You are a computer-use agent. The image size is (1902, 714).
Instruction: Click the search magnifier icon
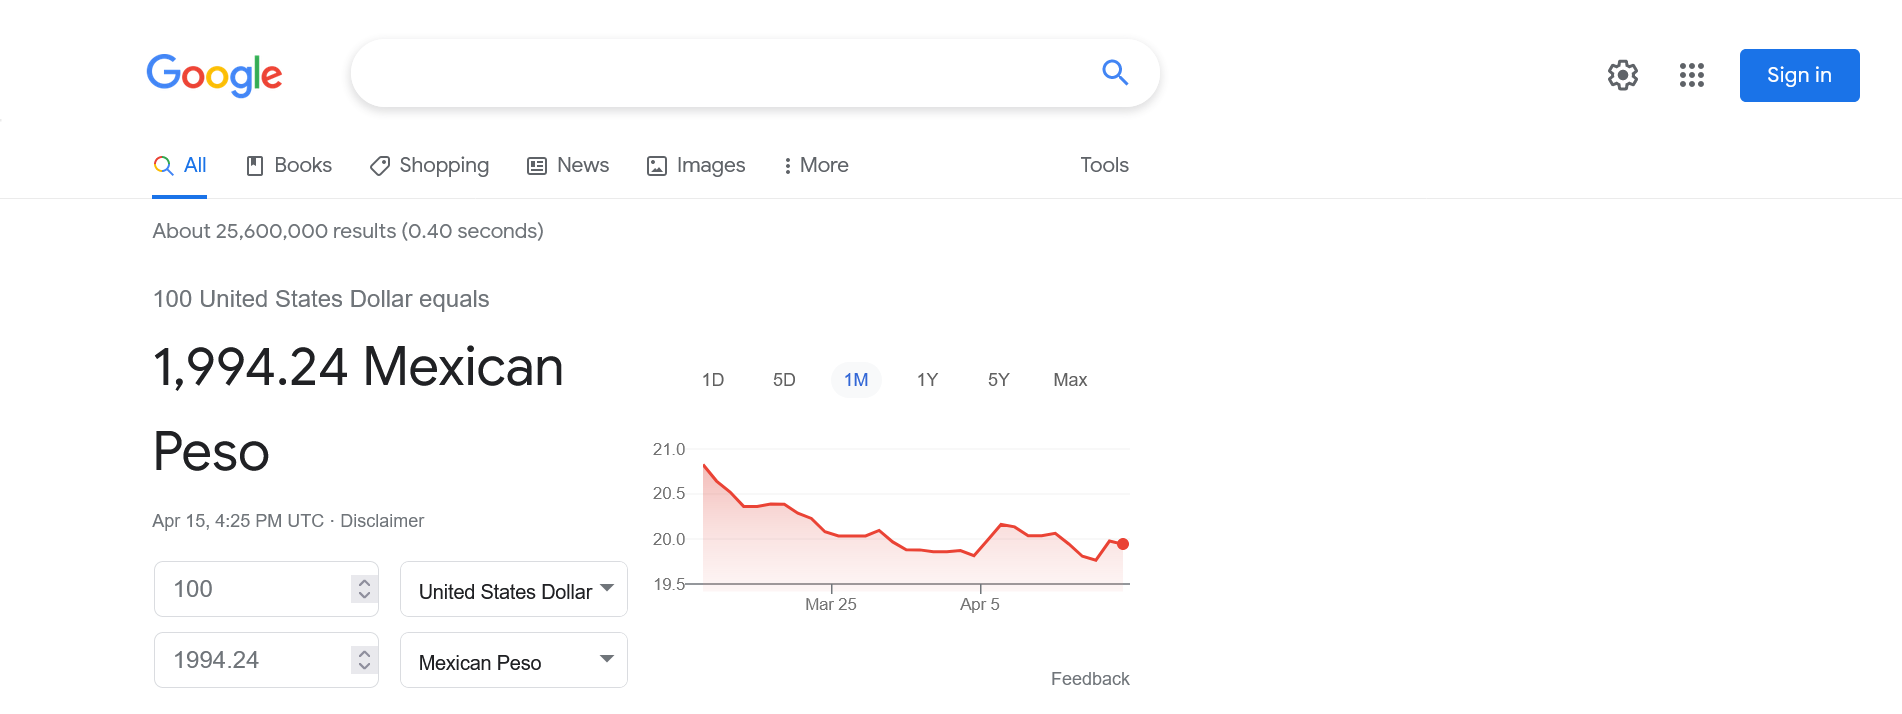(1115, 73)
